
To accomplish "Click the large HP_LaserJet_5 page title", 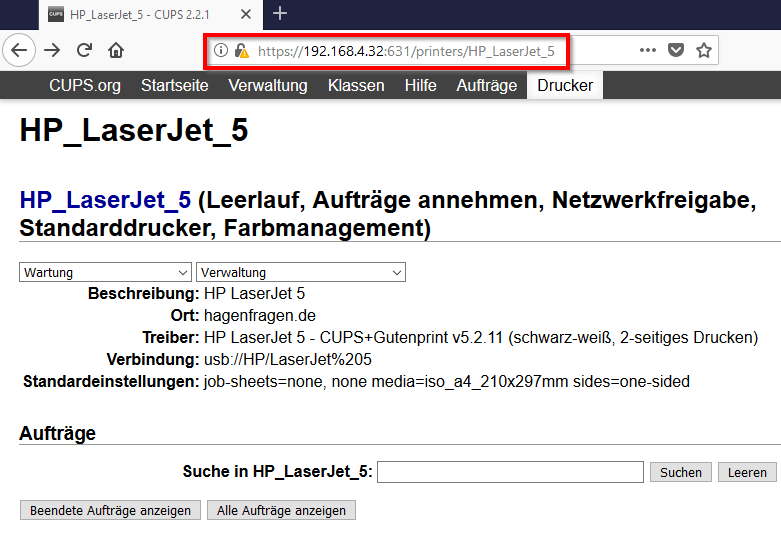I will (133, 131).
